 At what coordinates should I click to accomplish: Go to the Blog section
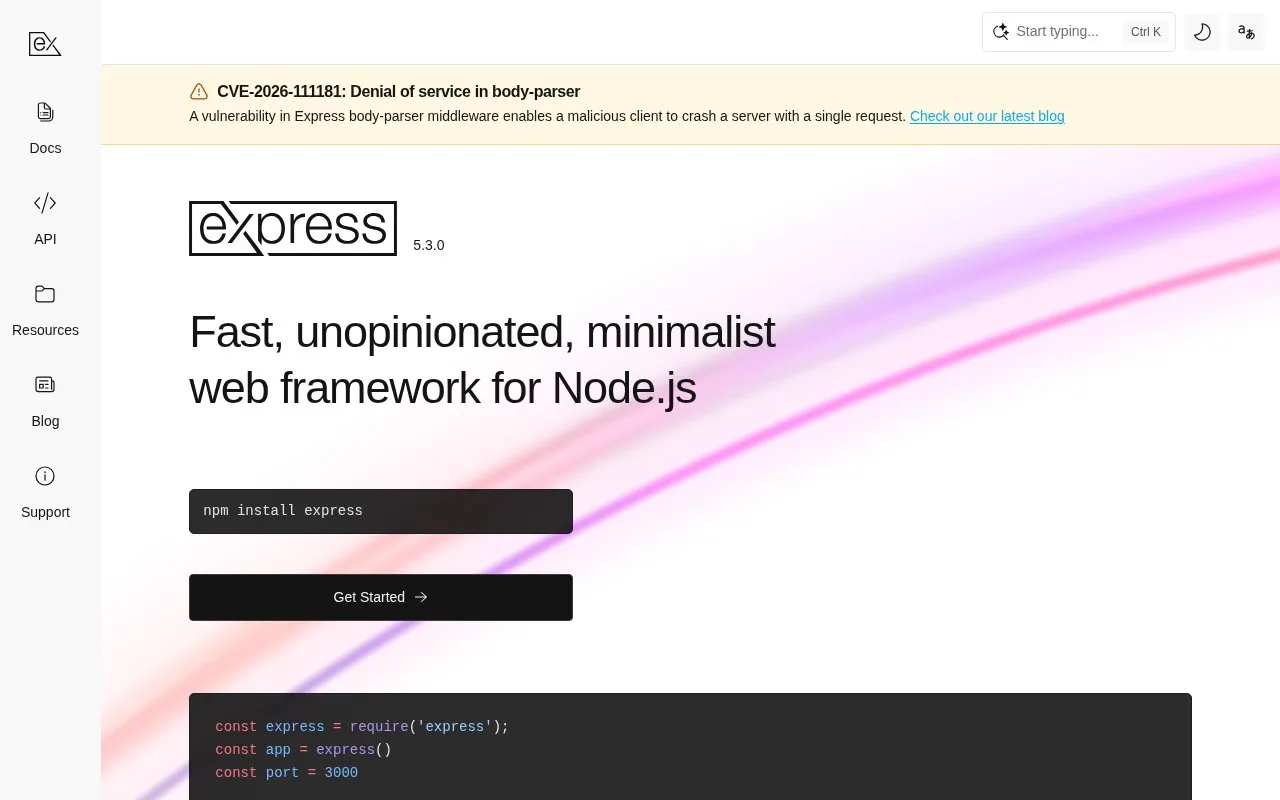click(45, 402)
